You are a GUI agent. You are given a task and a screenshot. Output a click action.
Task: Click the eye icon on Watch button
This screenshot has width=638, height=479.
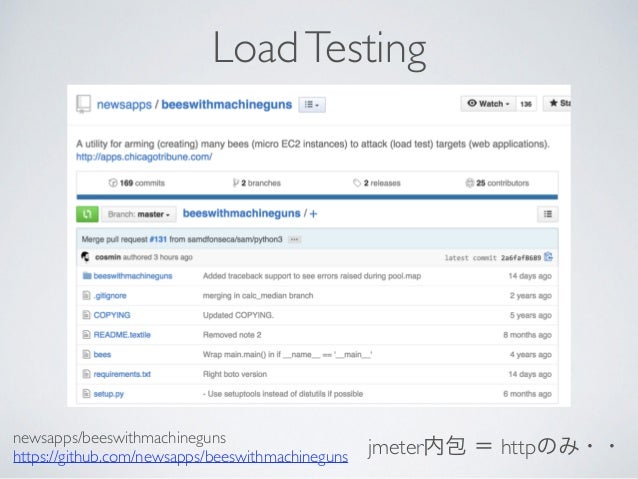(472, 103)
